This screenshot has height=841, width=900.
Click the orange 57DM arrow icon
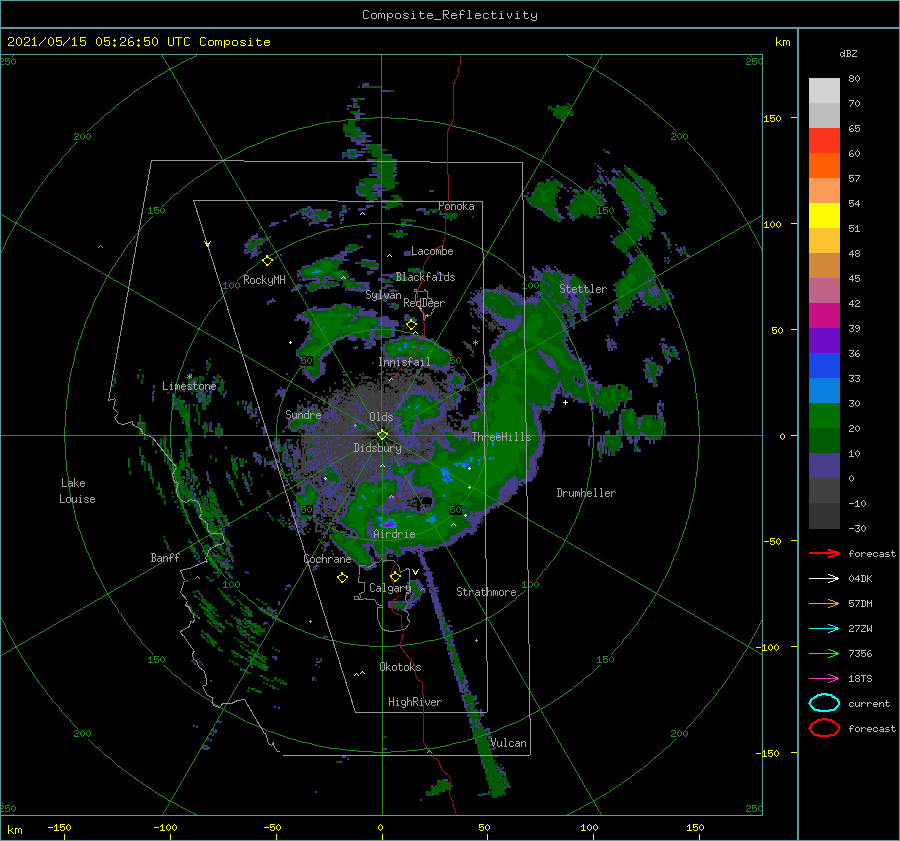(824, 603)
